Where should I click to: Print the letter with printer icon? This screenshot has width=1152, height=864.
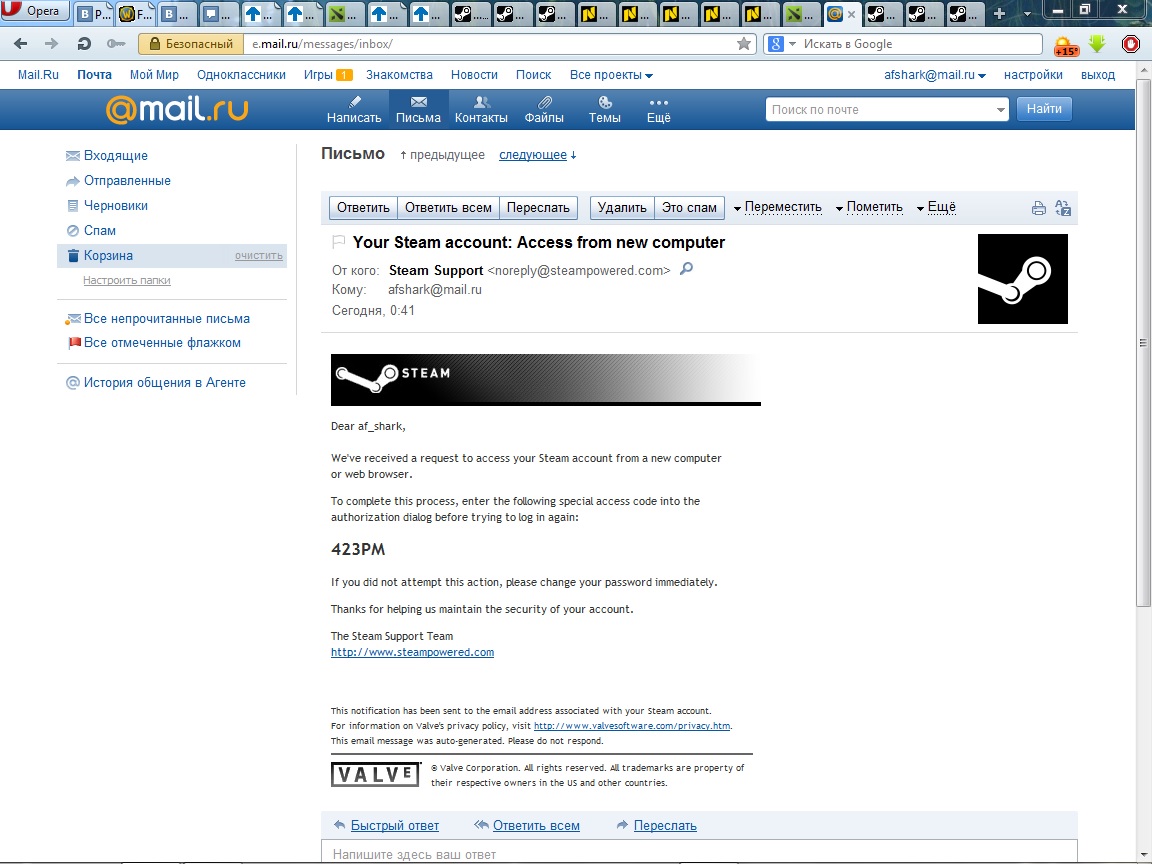click(1038, 208)
